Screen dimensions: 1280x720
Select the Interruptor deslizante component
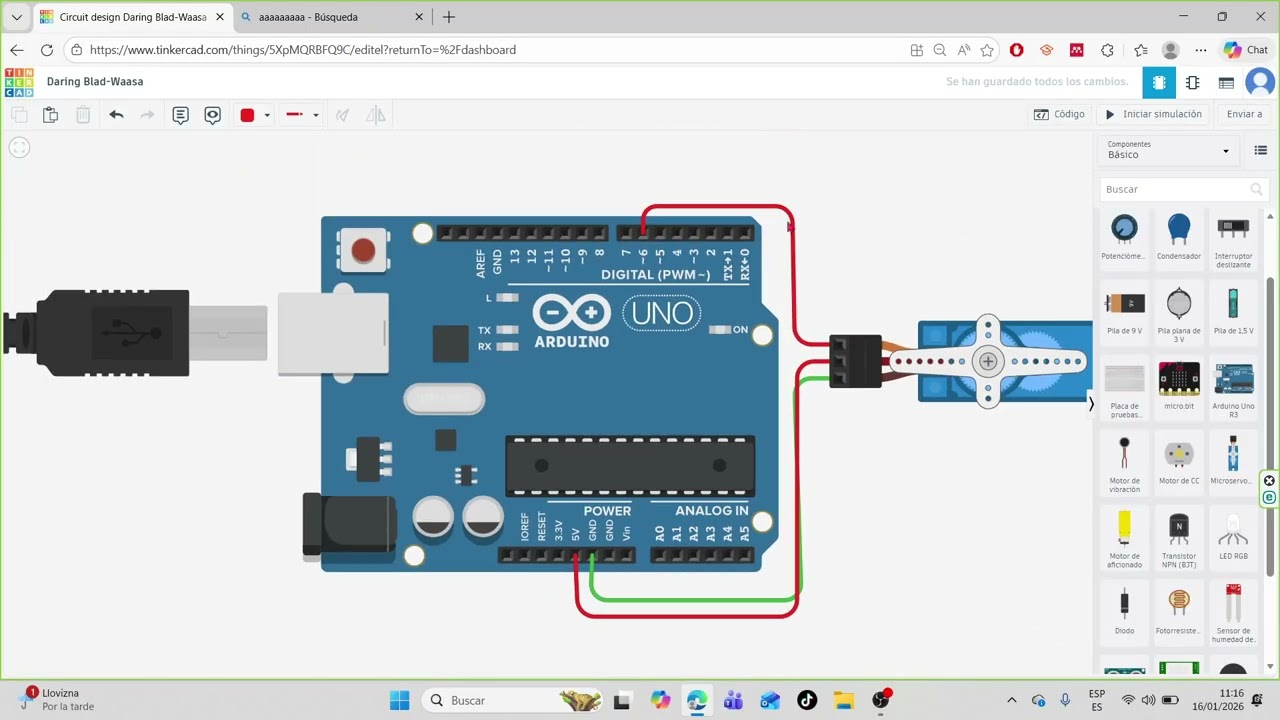[x=1233, y=240]
